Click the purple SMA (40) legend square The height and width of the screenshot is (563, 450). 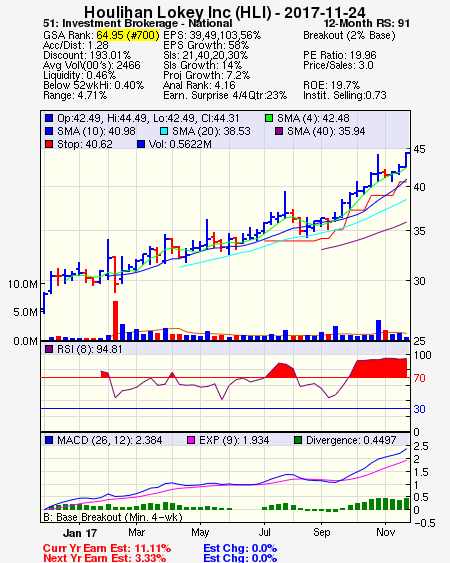coord(279,131)
